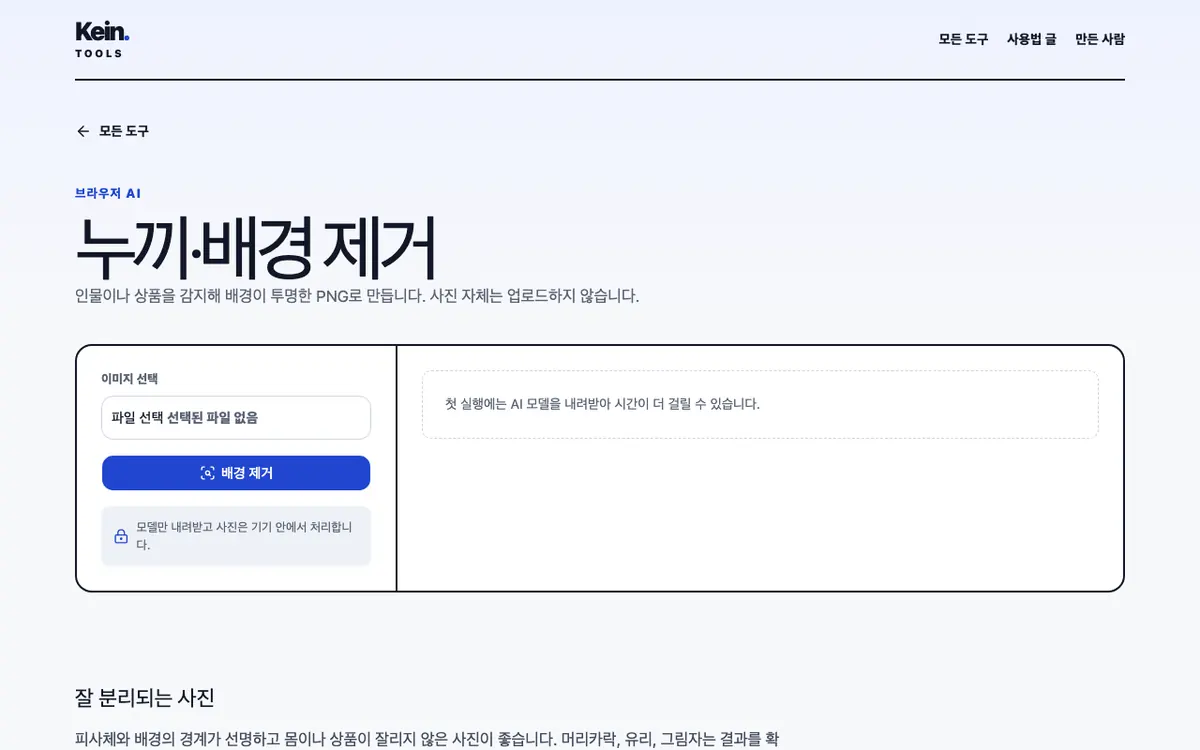Screen dimensions: 1200x750
Task: Click the back arrow icon beside 모든 도구
Action: 83,131
